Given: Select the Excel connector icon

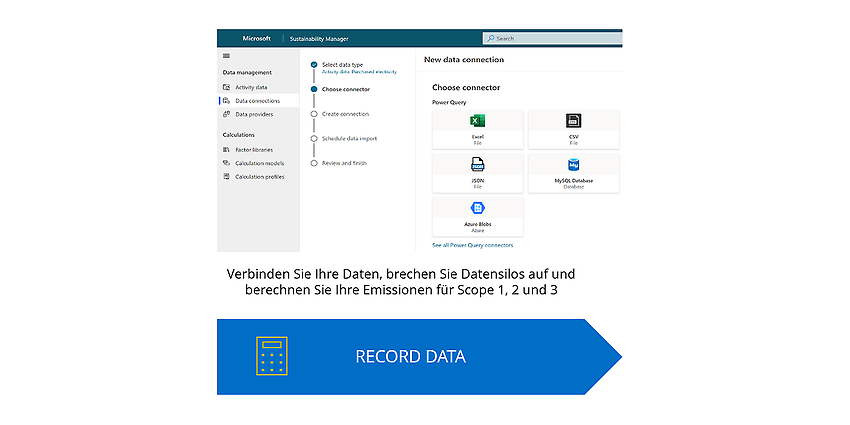Looking at the screenshot, I should (478, 121).
